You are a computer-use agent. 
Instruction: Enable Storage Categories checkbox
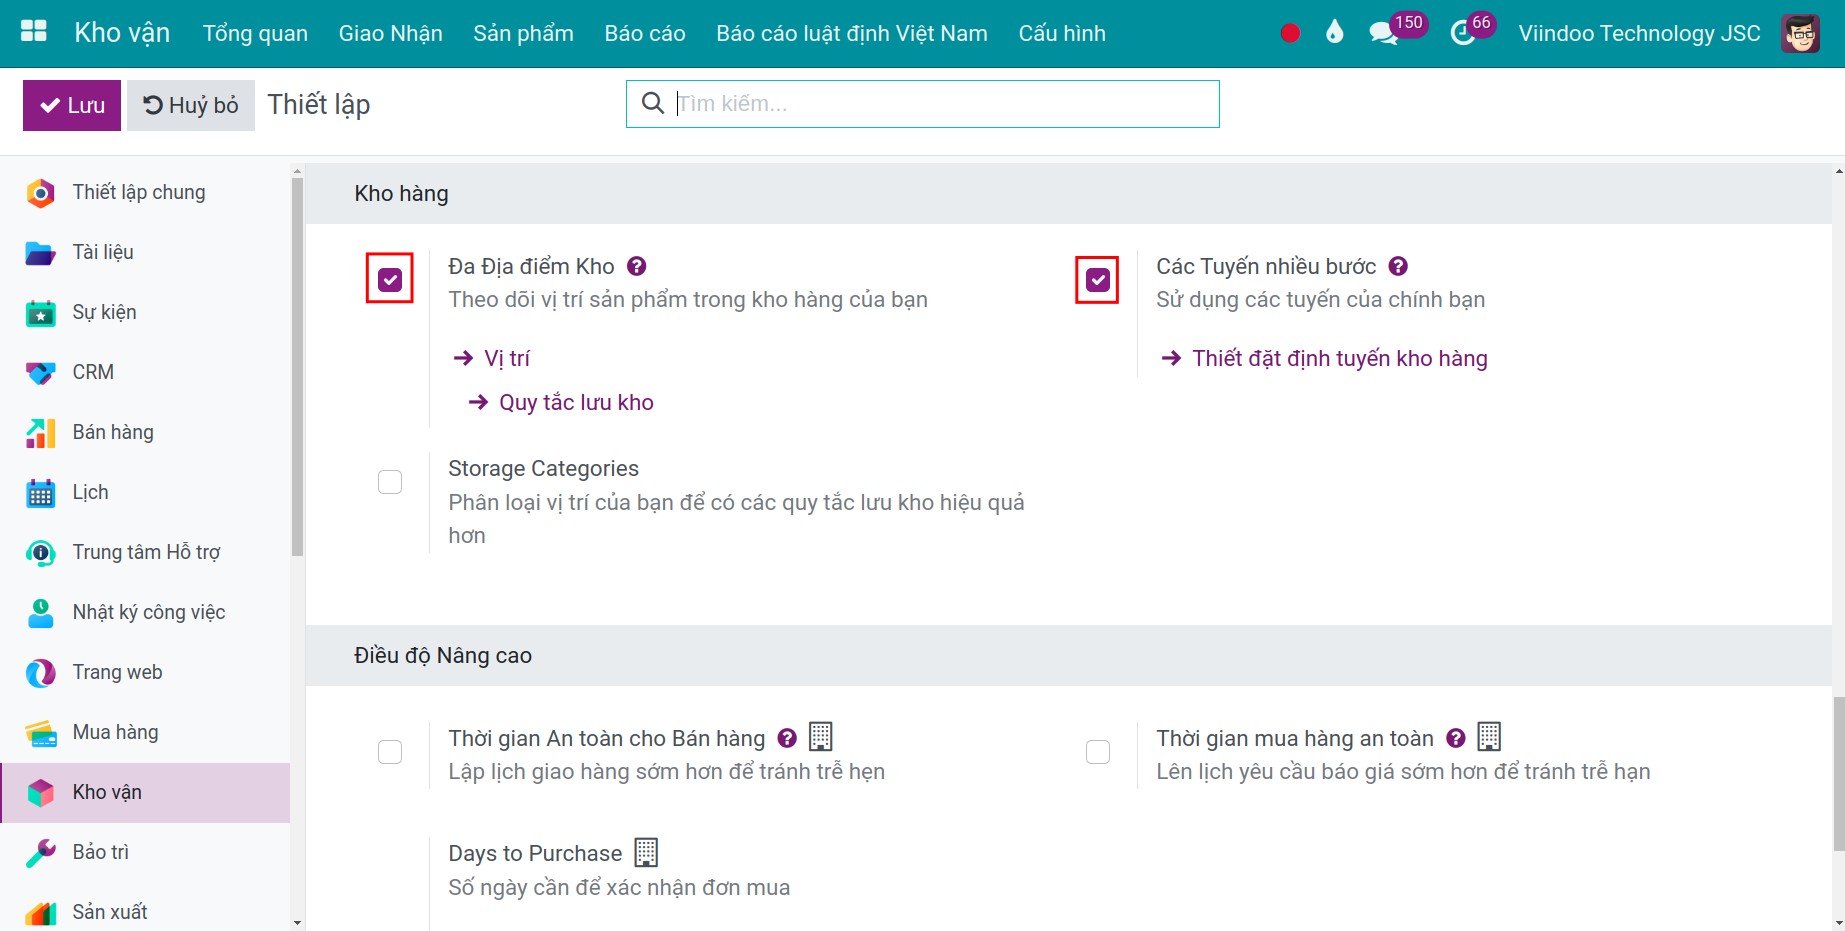point(390,482)
